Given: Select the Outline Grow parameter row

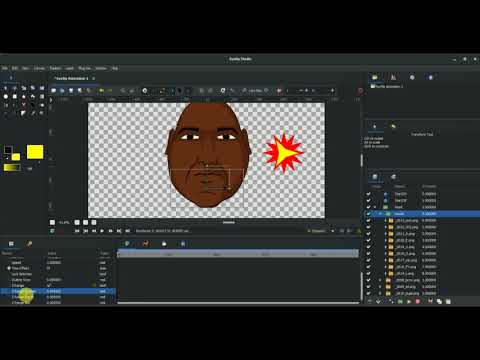Looking at the screenshot, I should (58, 280).
